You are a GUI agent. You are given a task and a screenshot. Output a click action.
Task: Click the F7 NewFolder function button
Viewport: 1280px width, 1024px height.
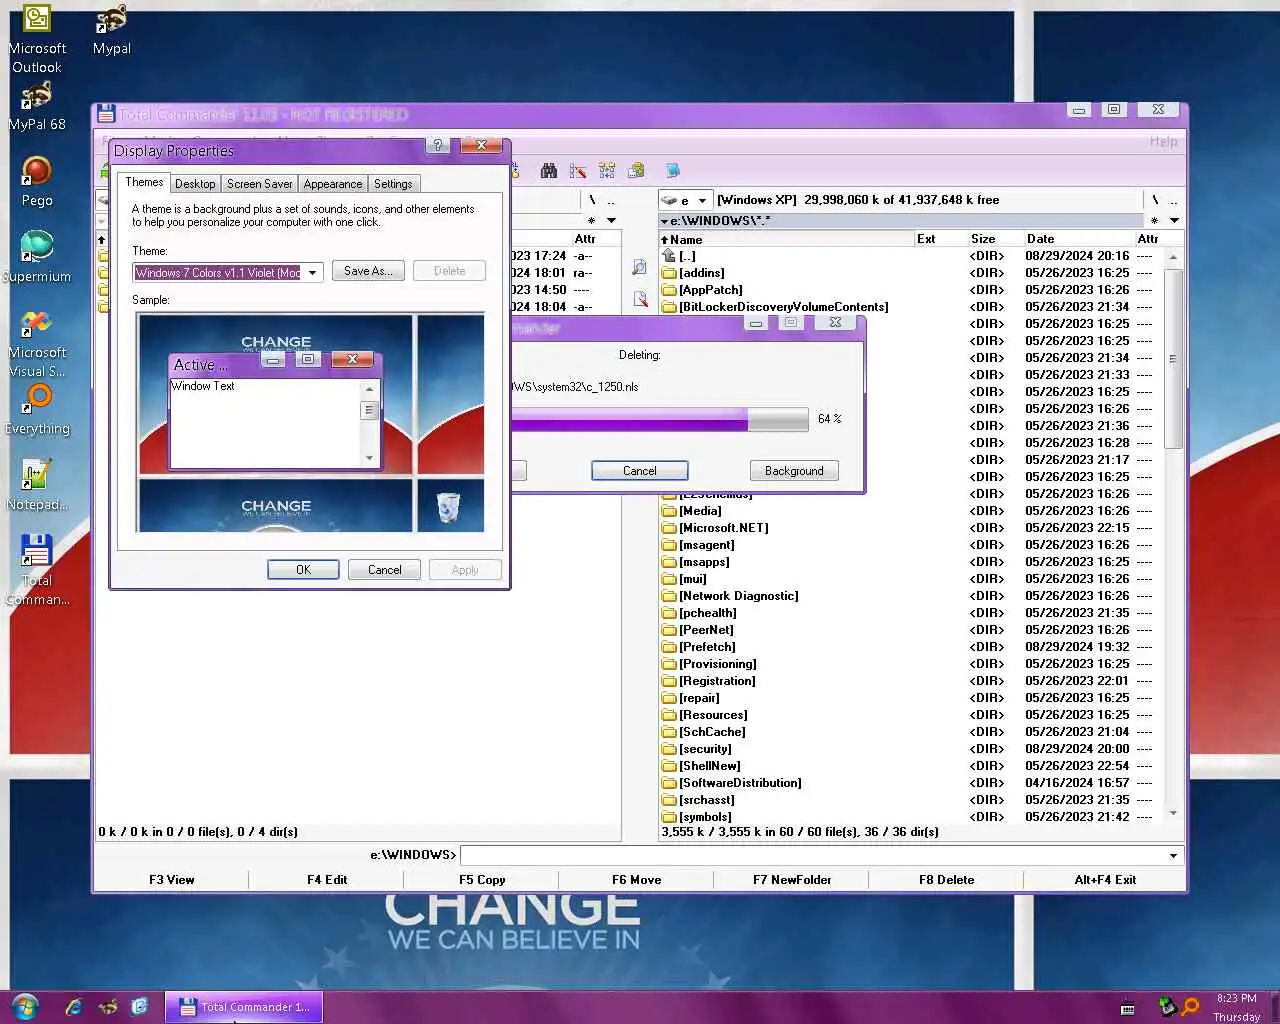792,880
